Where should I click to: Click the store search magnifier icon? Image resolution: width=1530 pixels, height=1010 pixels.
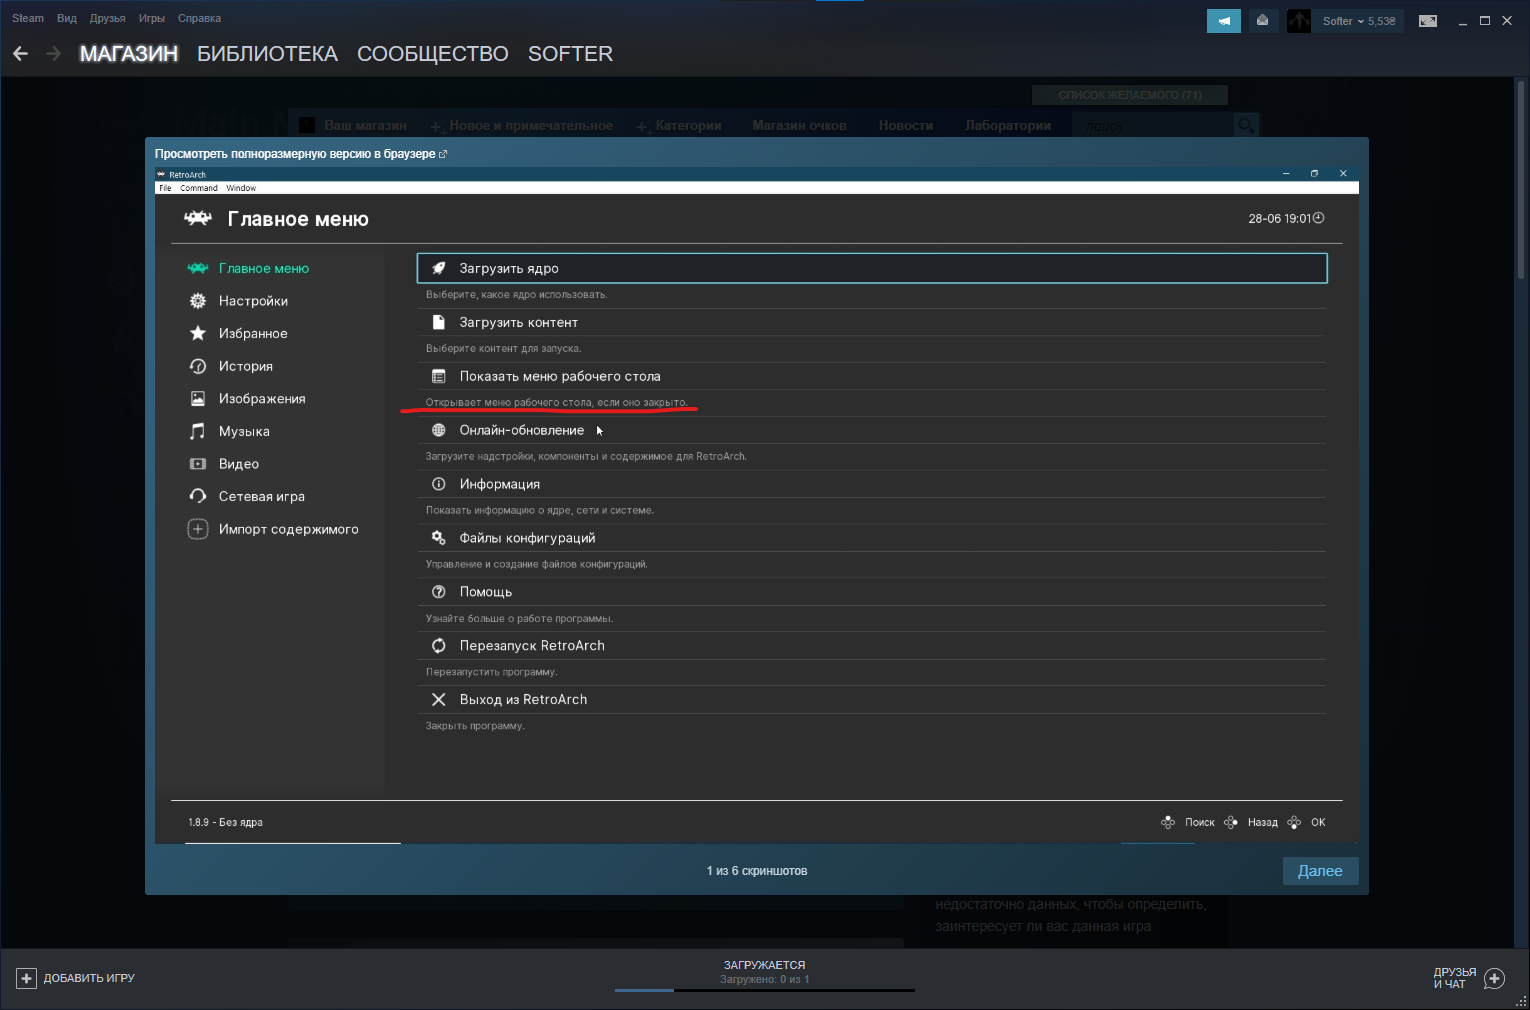1245,125
